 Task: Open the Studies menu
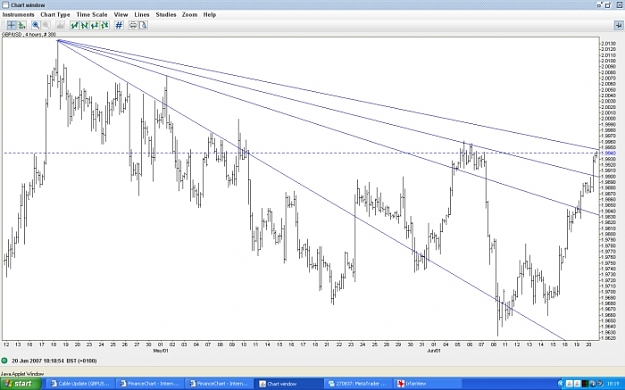pos(166,15)
